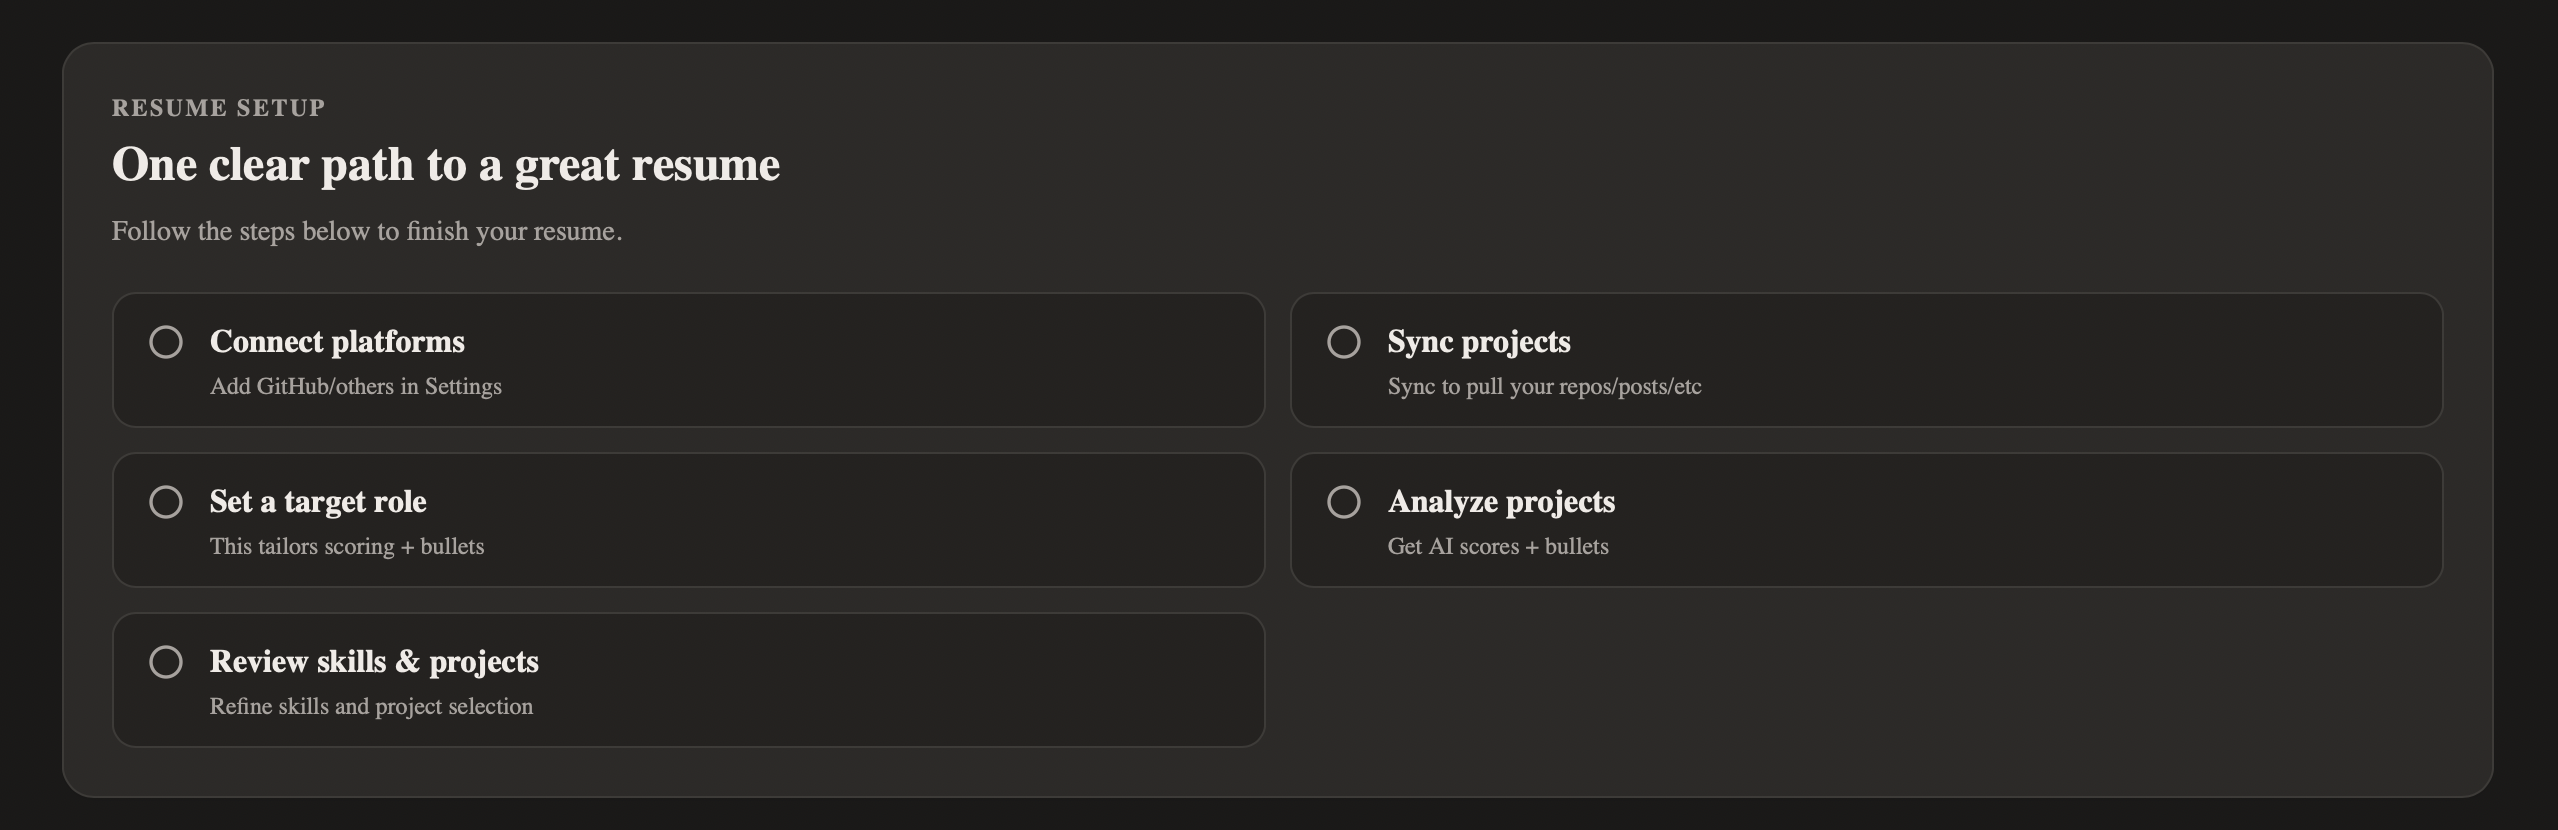Mark the Sync projects step as complete

pos(1345,342)
